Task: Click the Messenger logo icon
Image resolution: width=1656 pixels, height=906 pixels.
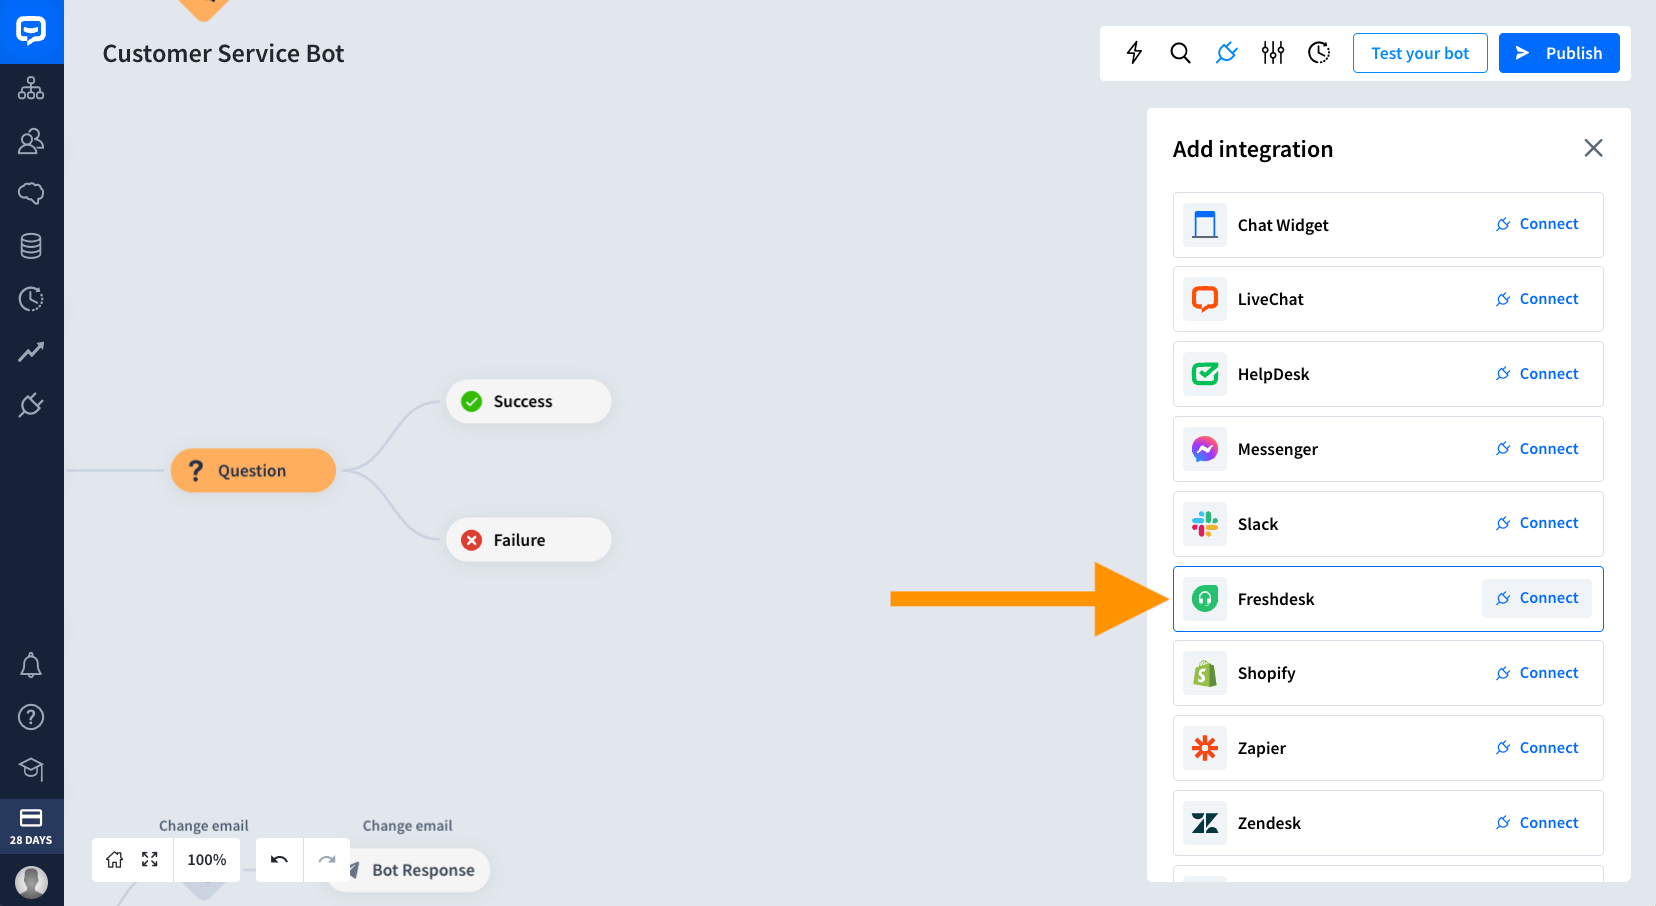Action: click(1205, 449)
